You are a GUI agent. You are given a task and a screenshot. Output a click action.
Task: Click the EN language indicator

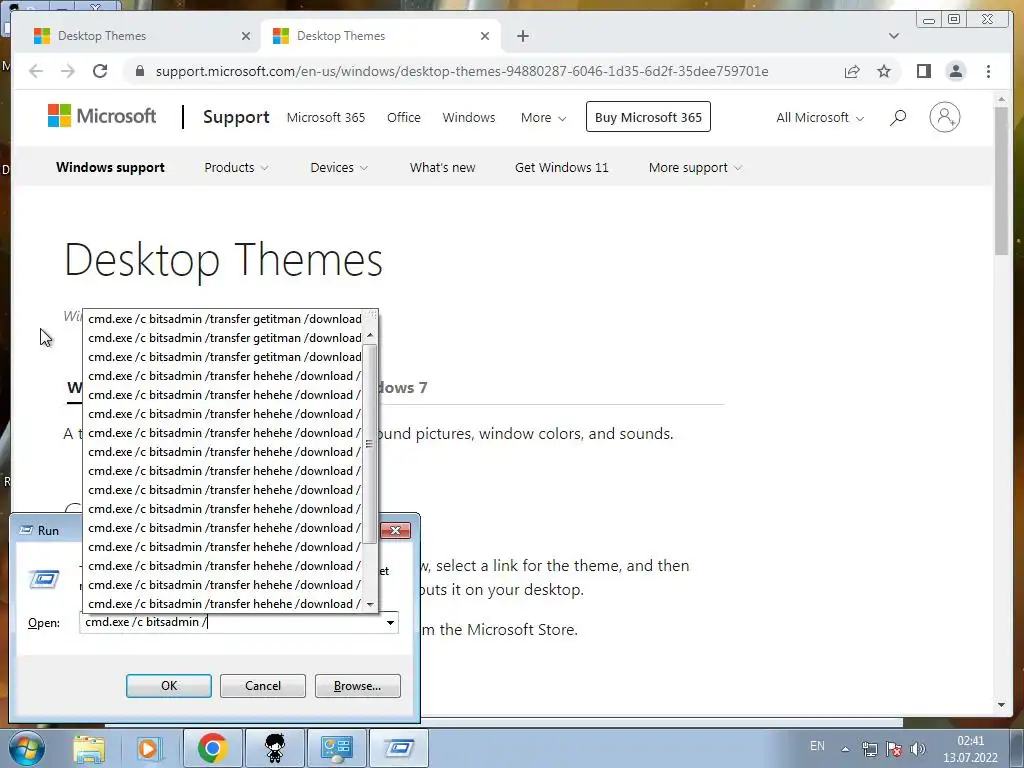817,746
